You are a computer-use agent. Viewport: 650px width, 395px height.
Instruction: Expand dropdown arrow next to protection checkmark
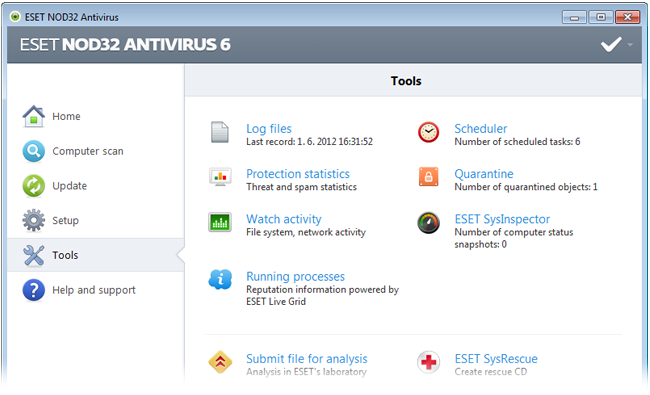pos(630,44)
